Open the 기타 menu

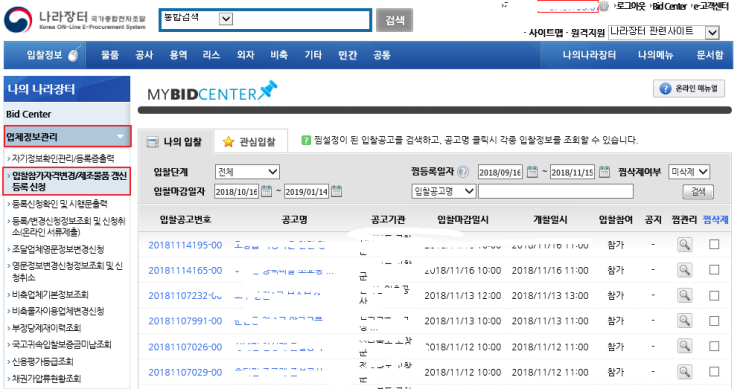(x=313, y=55)
